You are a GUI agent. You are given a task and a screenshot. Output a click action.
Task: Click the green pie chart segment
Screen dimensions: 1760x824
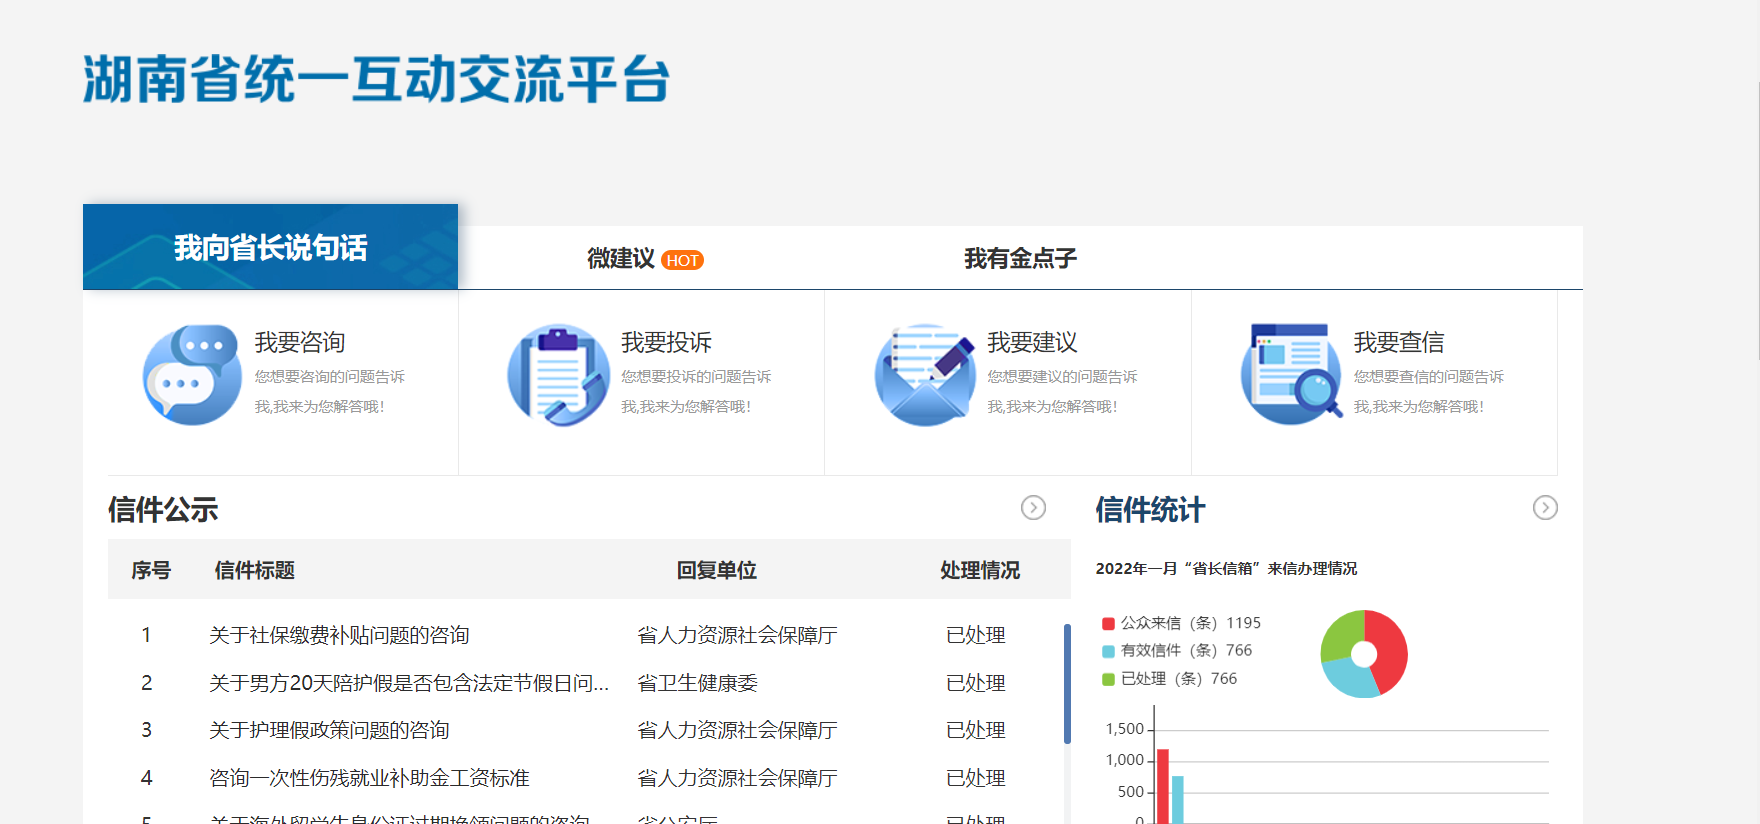[x=1341, y=635]
